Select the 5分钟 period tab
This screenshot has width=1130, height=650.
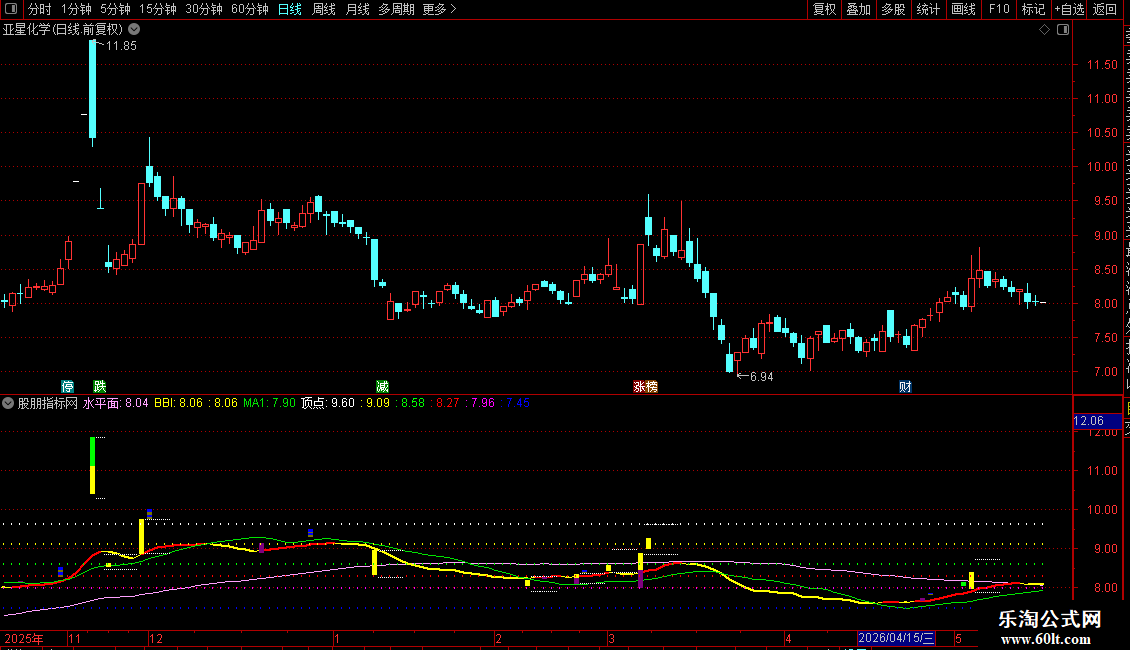115,9
